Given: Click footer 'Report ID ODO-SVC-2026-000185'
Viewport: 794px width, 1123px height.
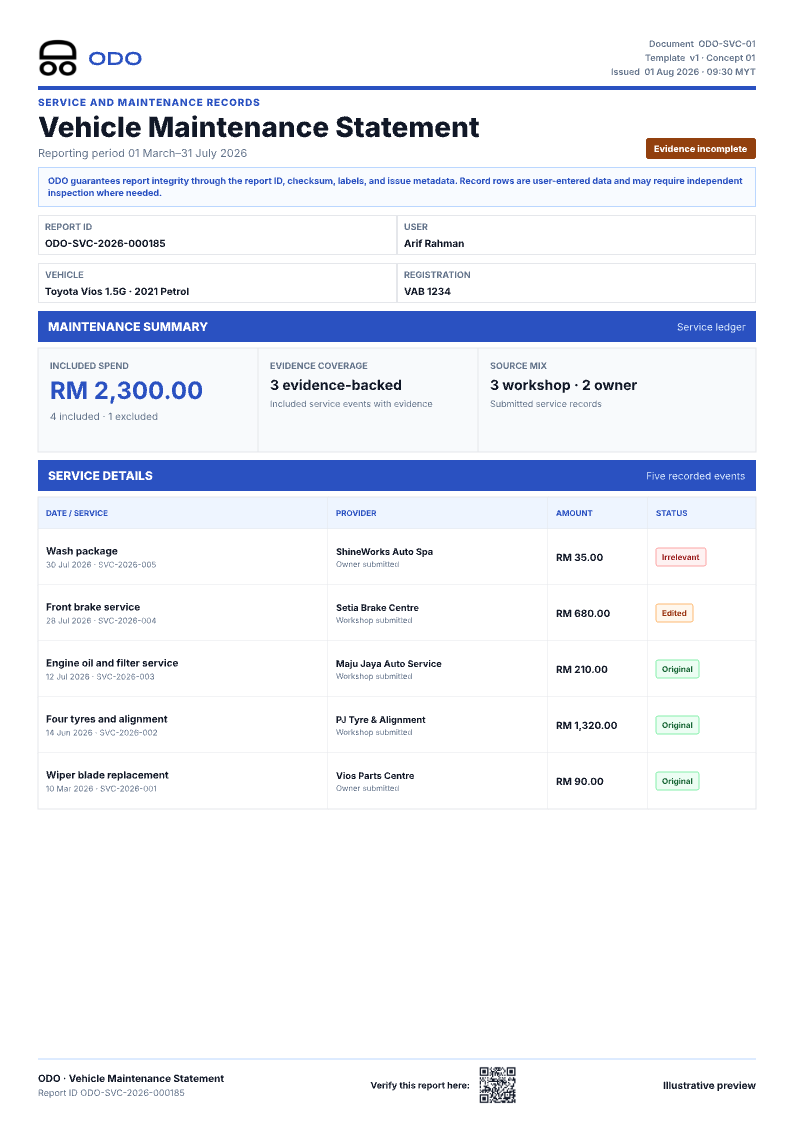Looking at the screenshot, I should (112, 1093).
